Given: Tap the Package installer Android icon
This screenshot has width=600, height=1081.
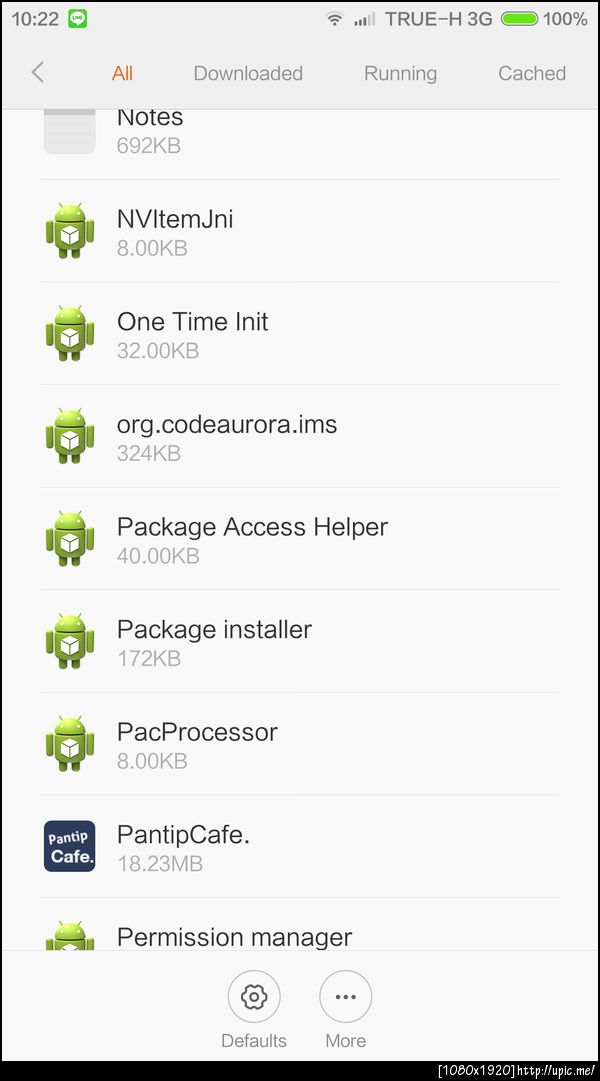Looking at the screenshot, I should [70, 641].
